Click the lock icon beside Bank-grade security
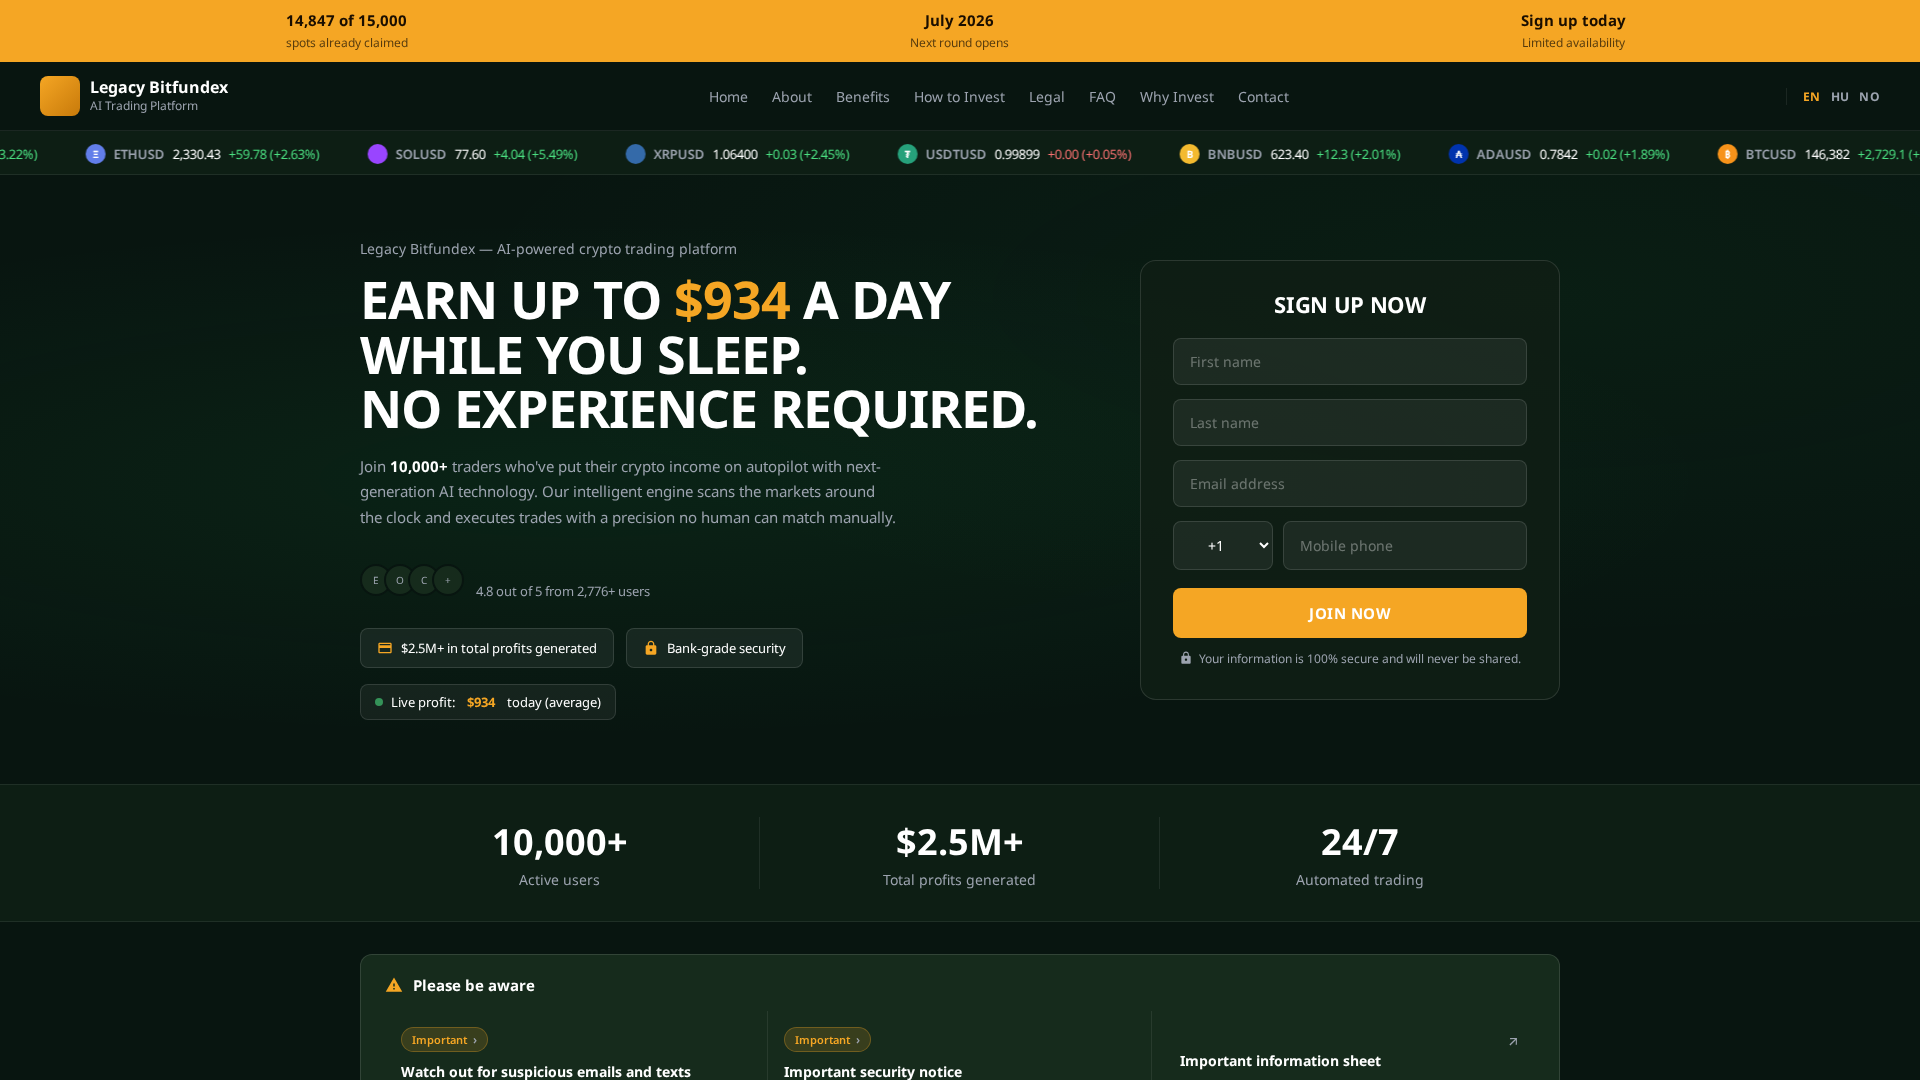The image size is (1920, 1080). coord(651,648)
